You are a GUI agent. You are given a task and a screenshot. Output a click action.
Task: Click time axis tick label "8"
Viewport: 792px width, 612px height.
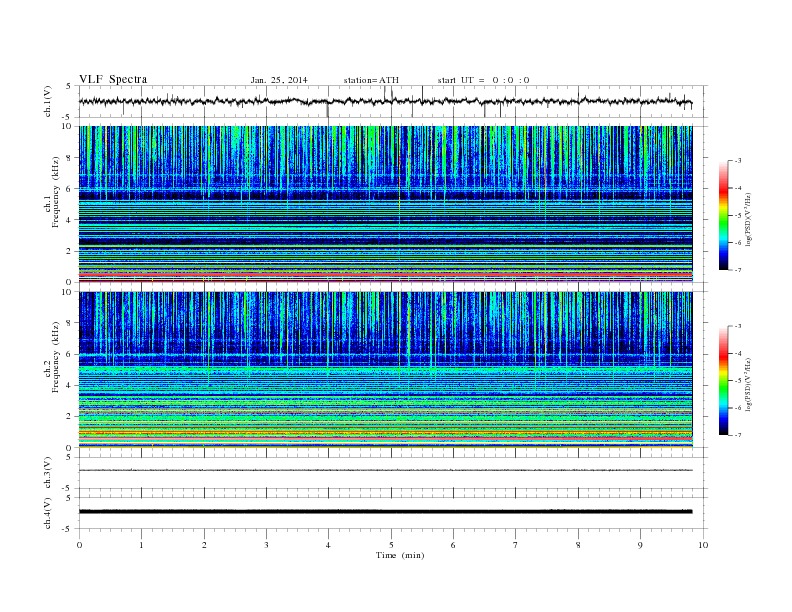tap(578, 545)
